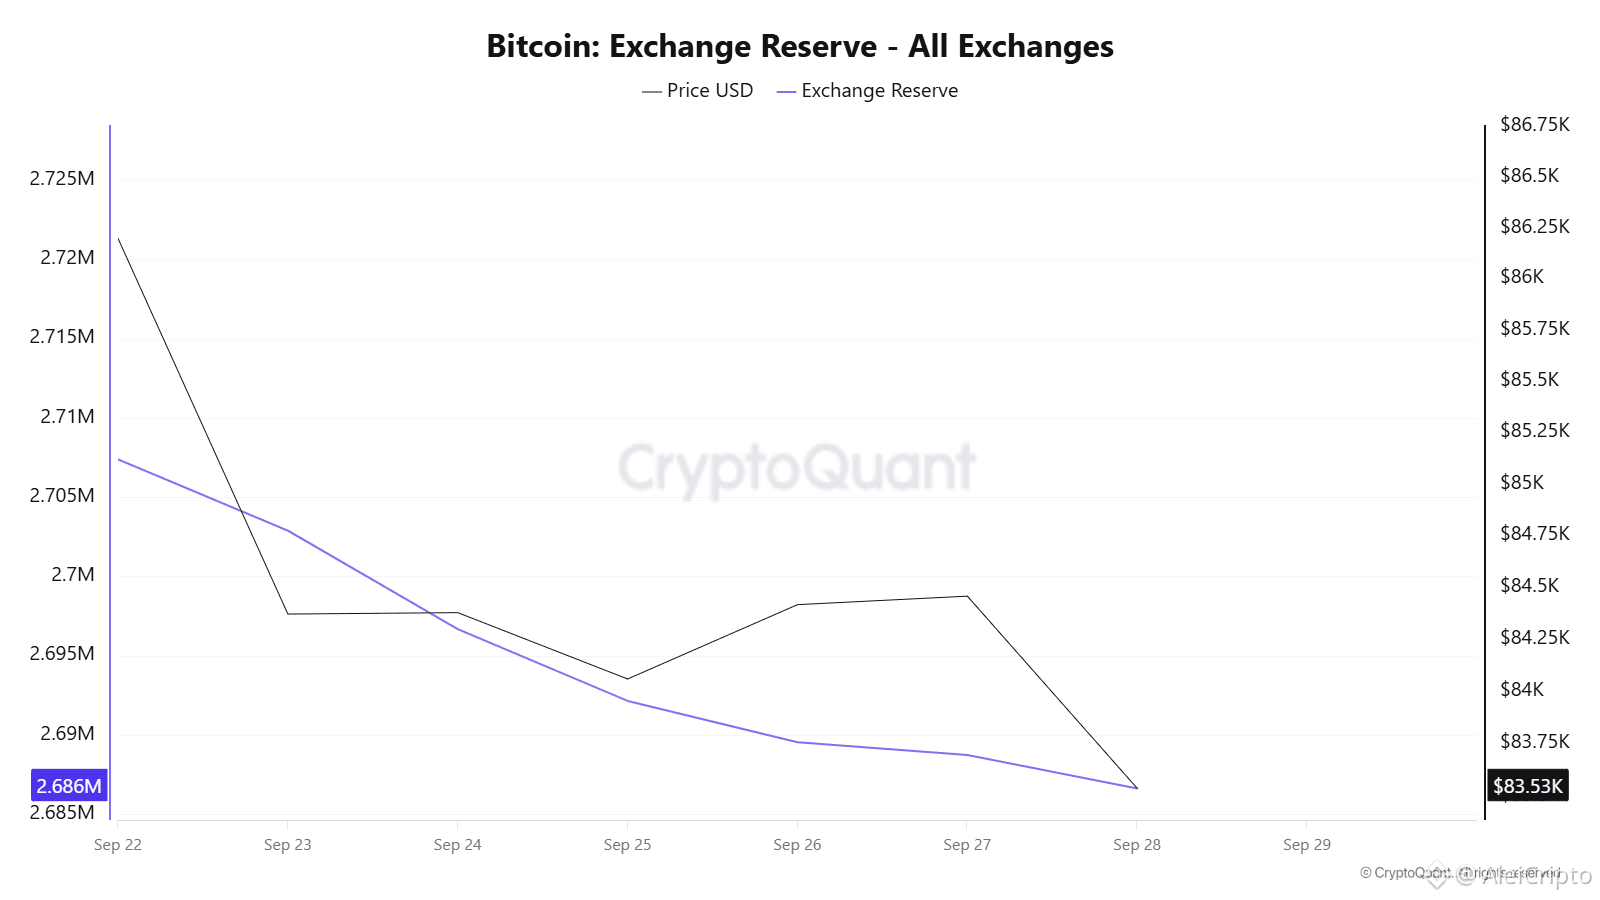
Task: Select the Sep 22 date label
Action: (118, 844)
